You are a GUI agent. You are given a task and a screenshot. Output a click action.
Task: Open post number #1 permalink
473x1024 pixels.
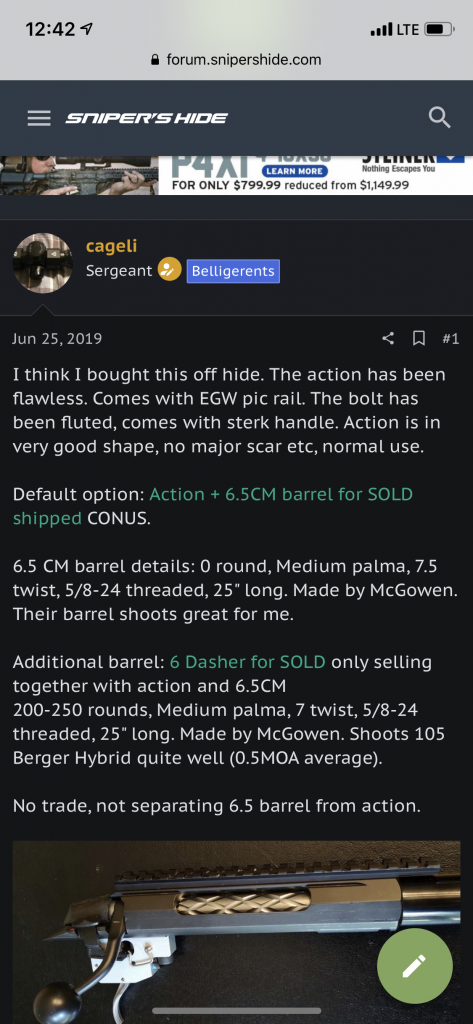click(450, 338)
